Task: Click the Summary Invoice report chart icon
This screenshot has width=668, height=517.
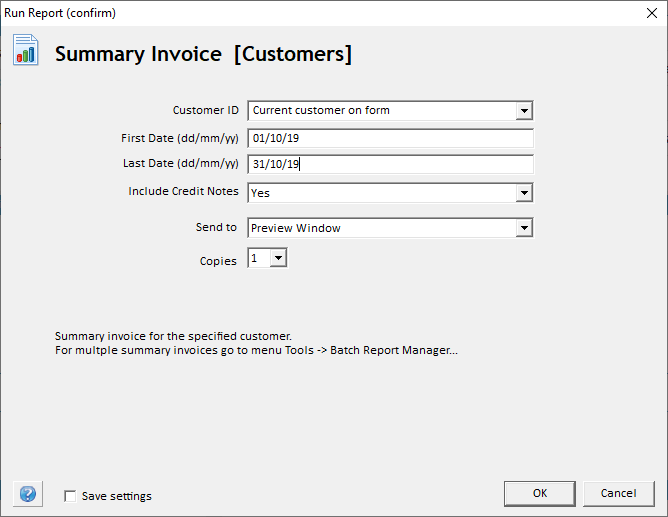Action: 26,51
